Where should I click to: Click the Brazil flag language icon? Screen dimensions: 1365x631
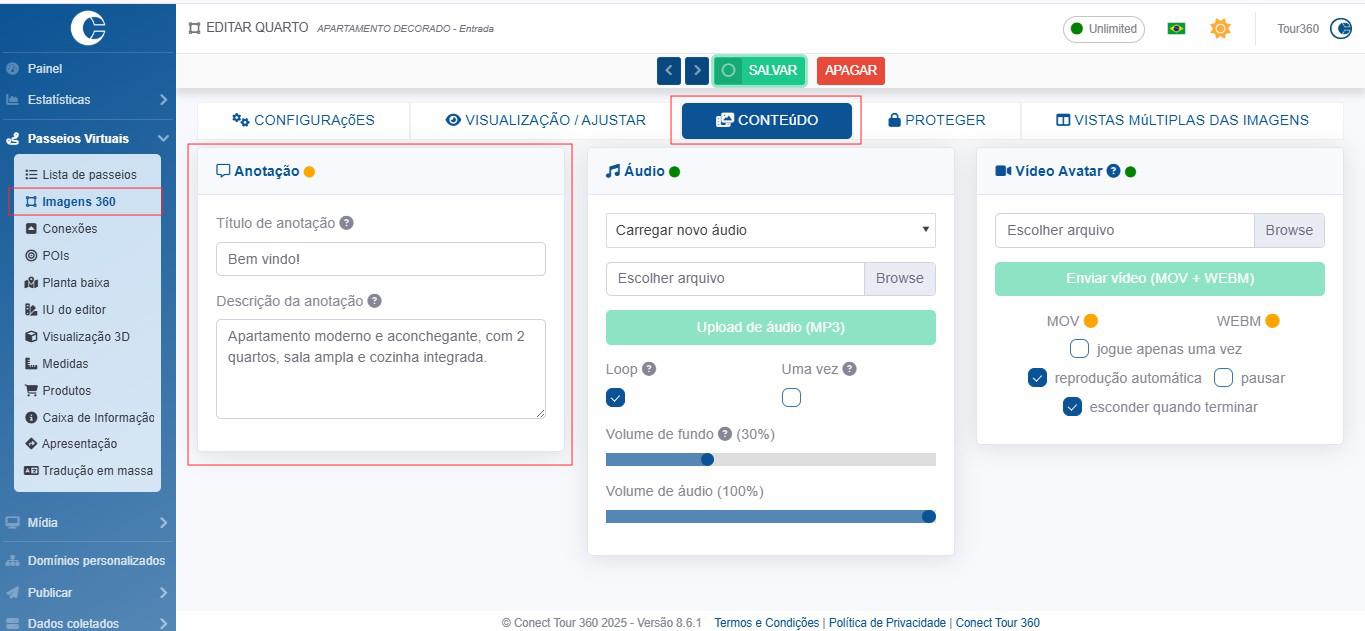click(x=1176, y=29)
